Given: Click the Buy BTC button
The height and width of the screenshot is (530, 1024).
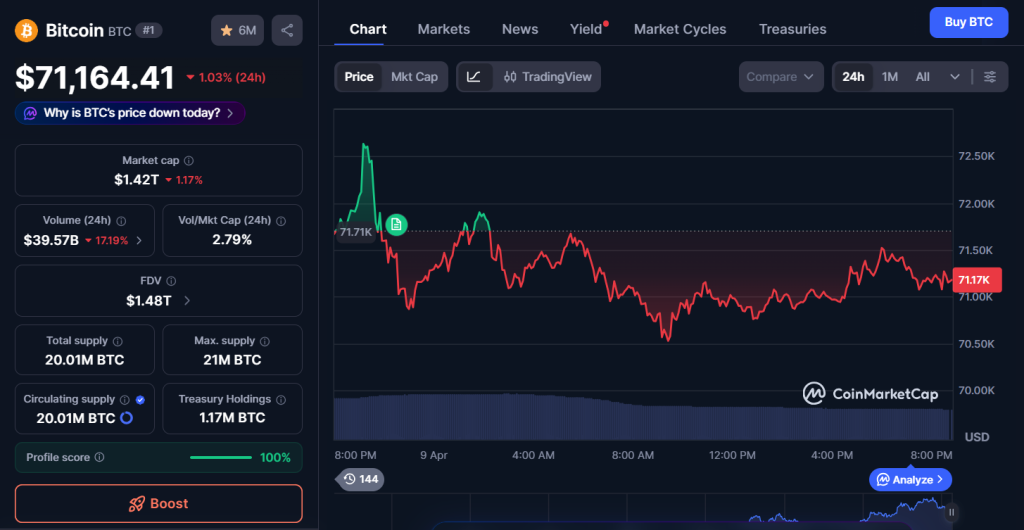Looking at the screenshot, I should (968, 22).
